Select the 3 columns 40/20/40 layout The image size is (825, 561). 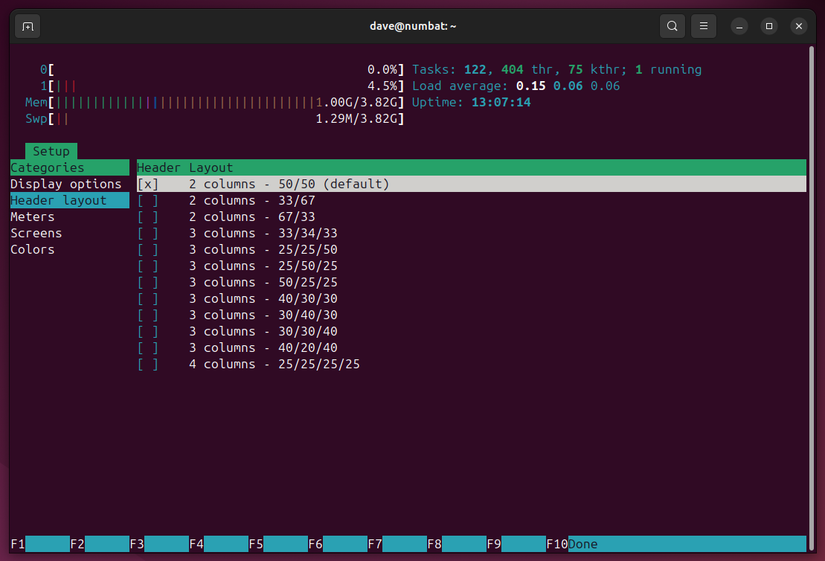coord(471,348)
